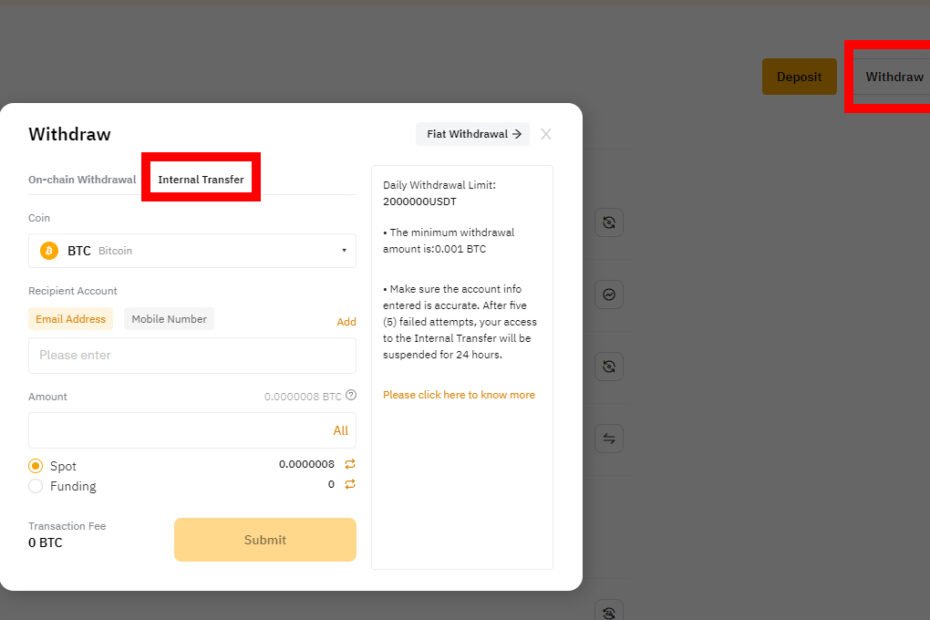Select the Spot radio button
This screenshot has height=620, width=930.
click(x=36, y=466)
